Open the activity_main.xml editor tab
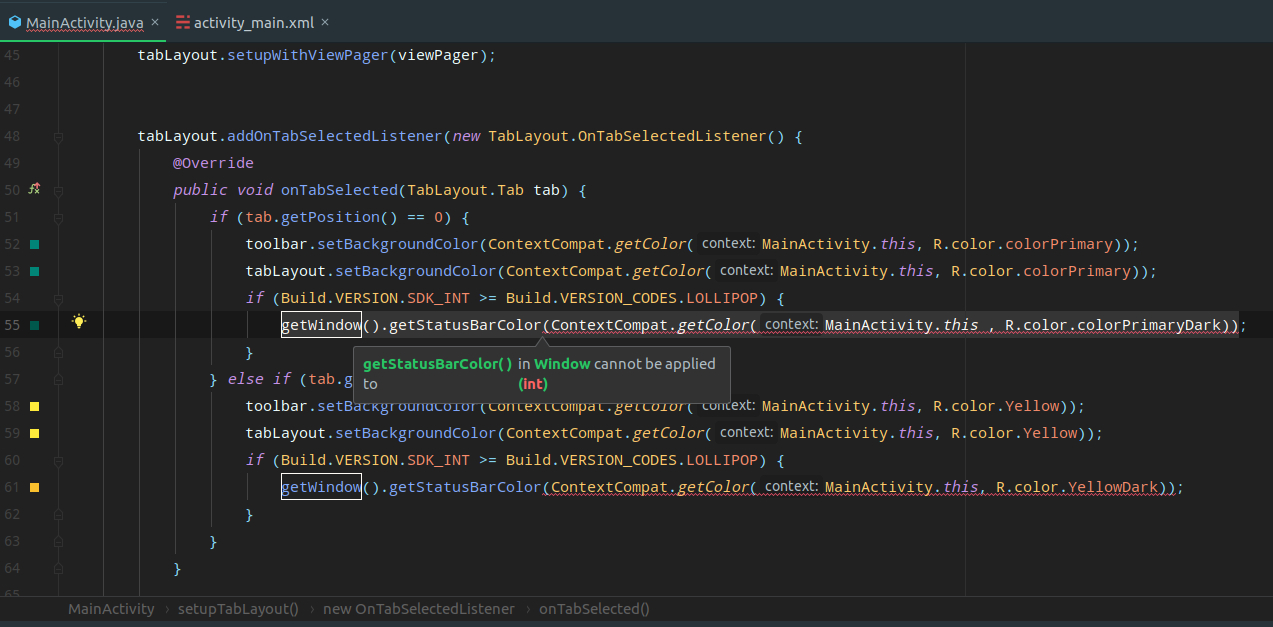The width and height of the screenshot is (1273, 627). (x=254, y=22)
